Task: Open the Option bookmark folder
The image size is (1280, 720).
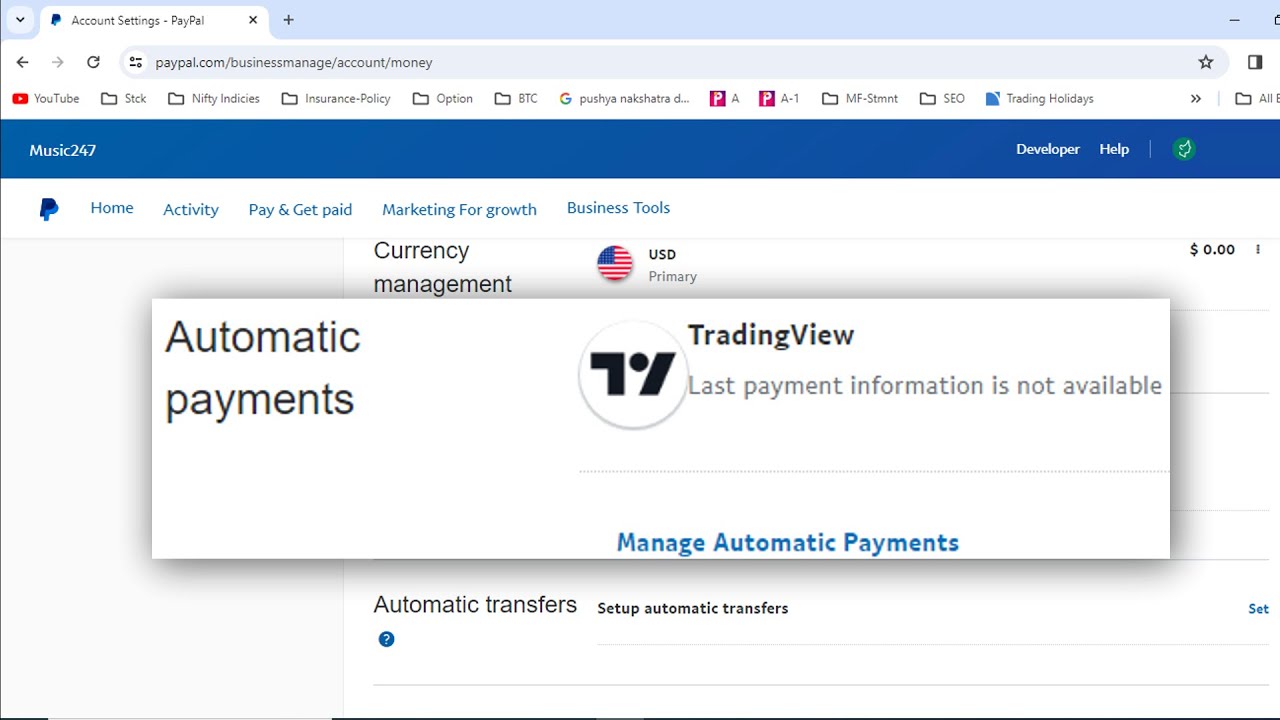Action: [443, 98]
